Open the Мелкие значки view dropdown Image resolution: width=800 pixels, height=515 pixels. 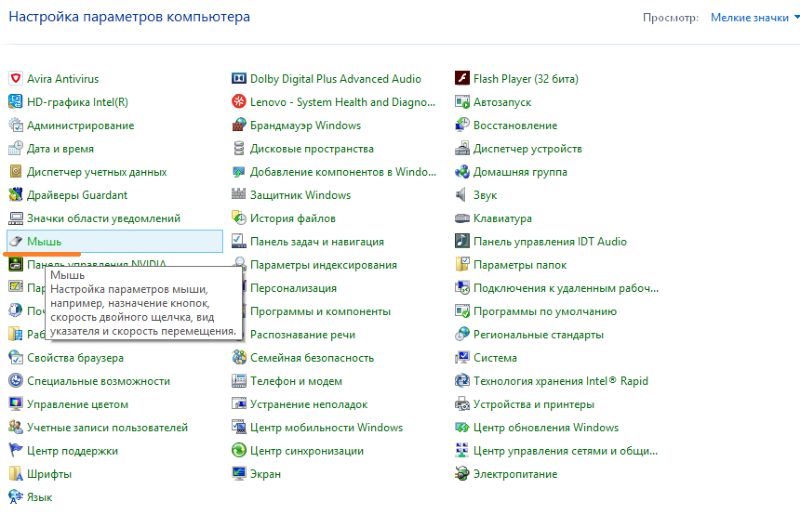click(752, 18)
